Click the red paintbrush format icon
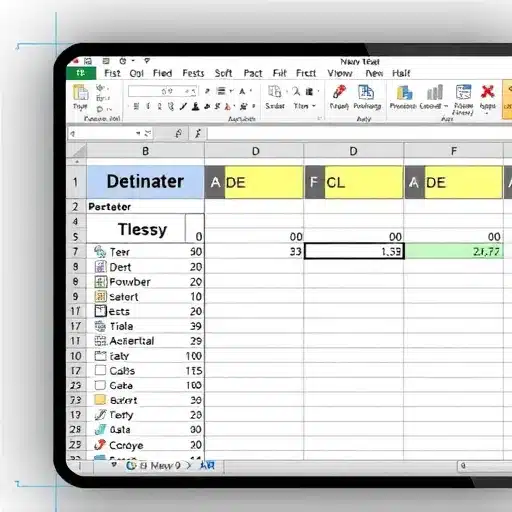 click(x=339, y=92)
